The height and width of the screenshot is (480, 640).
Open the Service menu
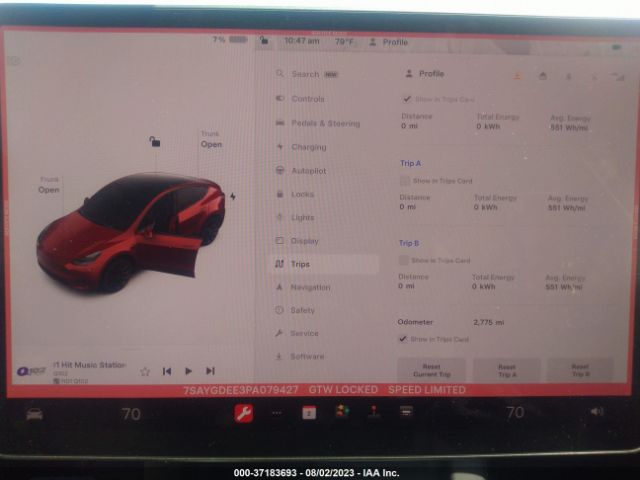(297, 333)
